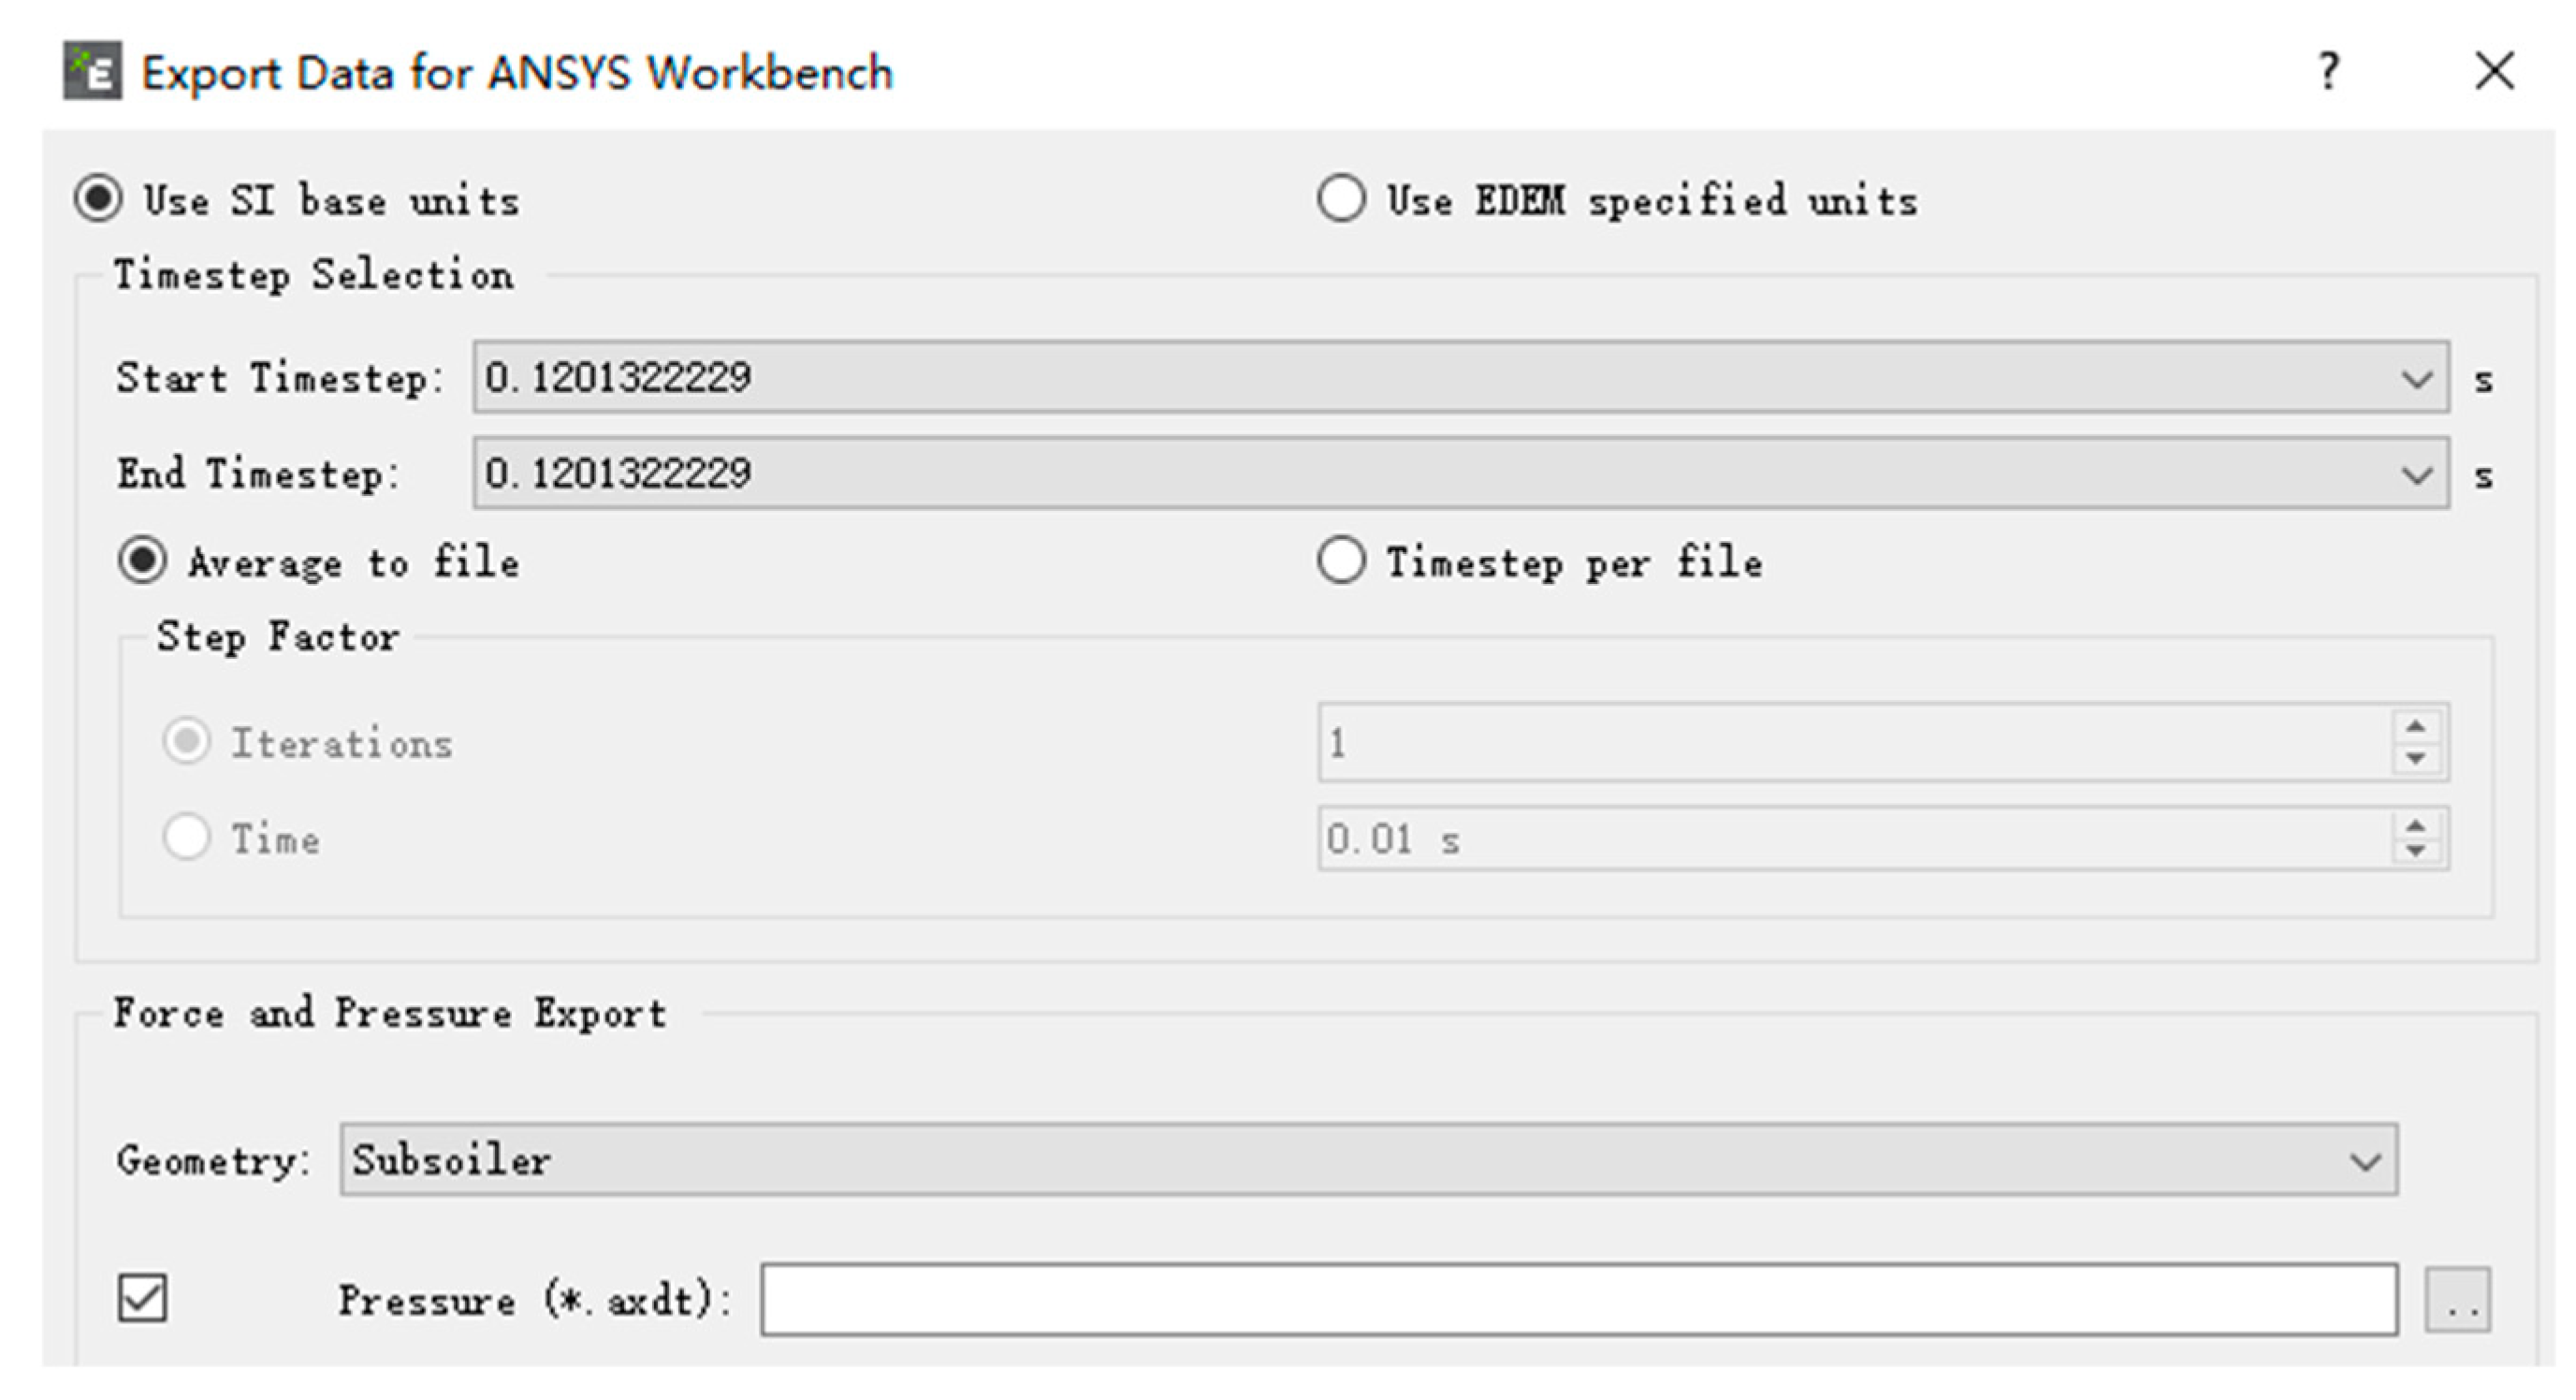Select Use SI base units option
2576x1400 pixels.
[99, 198]
